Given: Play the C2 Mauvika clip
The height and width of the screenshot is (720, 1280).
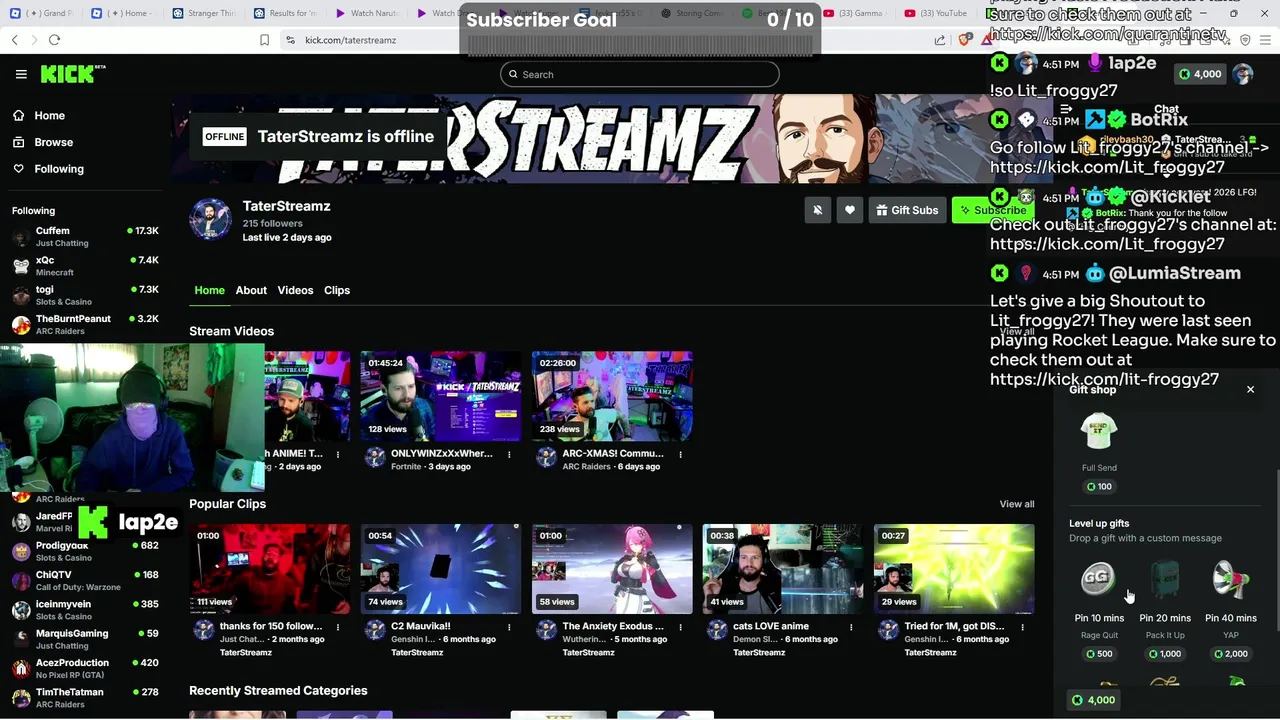Looking at the screenshot, I should click(441, 569).
